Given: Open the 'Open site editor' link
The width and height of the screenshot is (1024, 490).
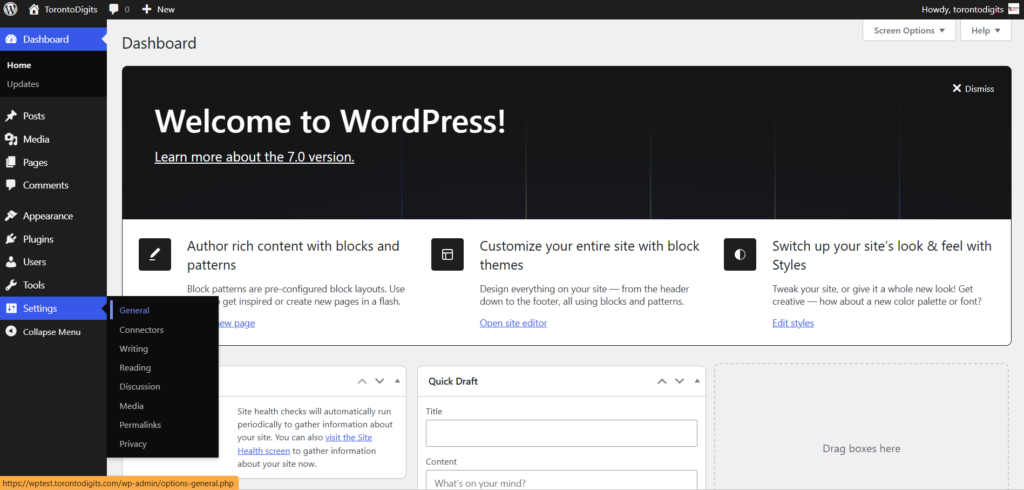Looking at the screenshot, I should (x=513, y=323).
